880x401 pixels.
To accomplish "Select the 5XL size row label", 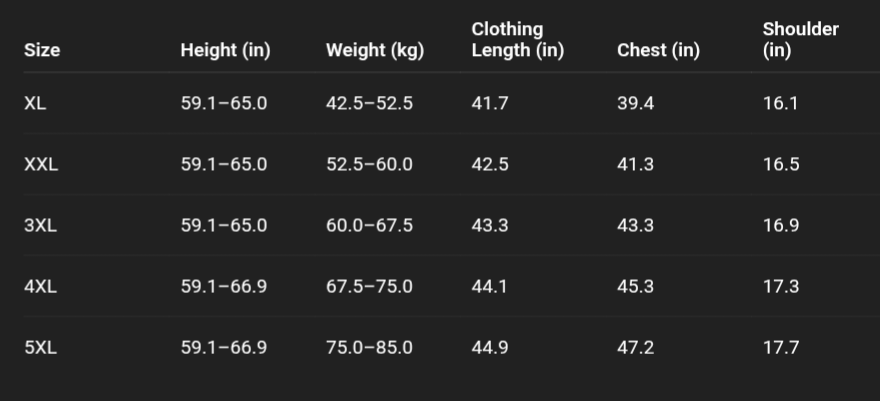I will point(40,348).
